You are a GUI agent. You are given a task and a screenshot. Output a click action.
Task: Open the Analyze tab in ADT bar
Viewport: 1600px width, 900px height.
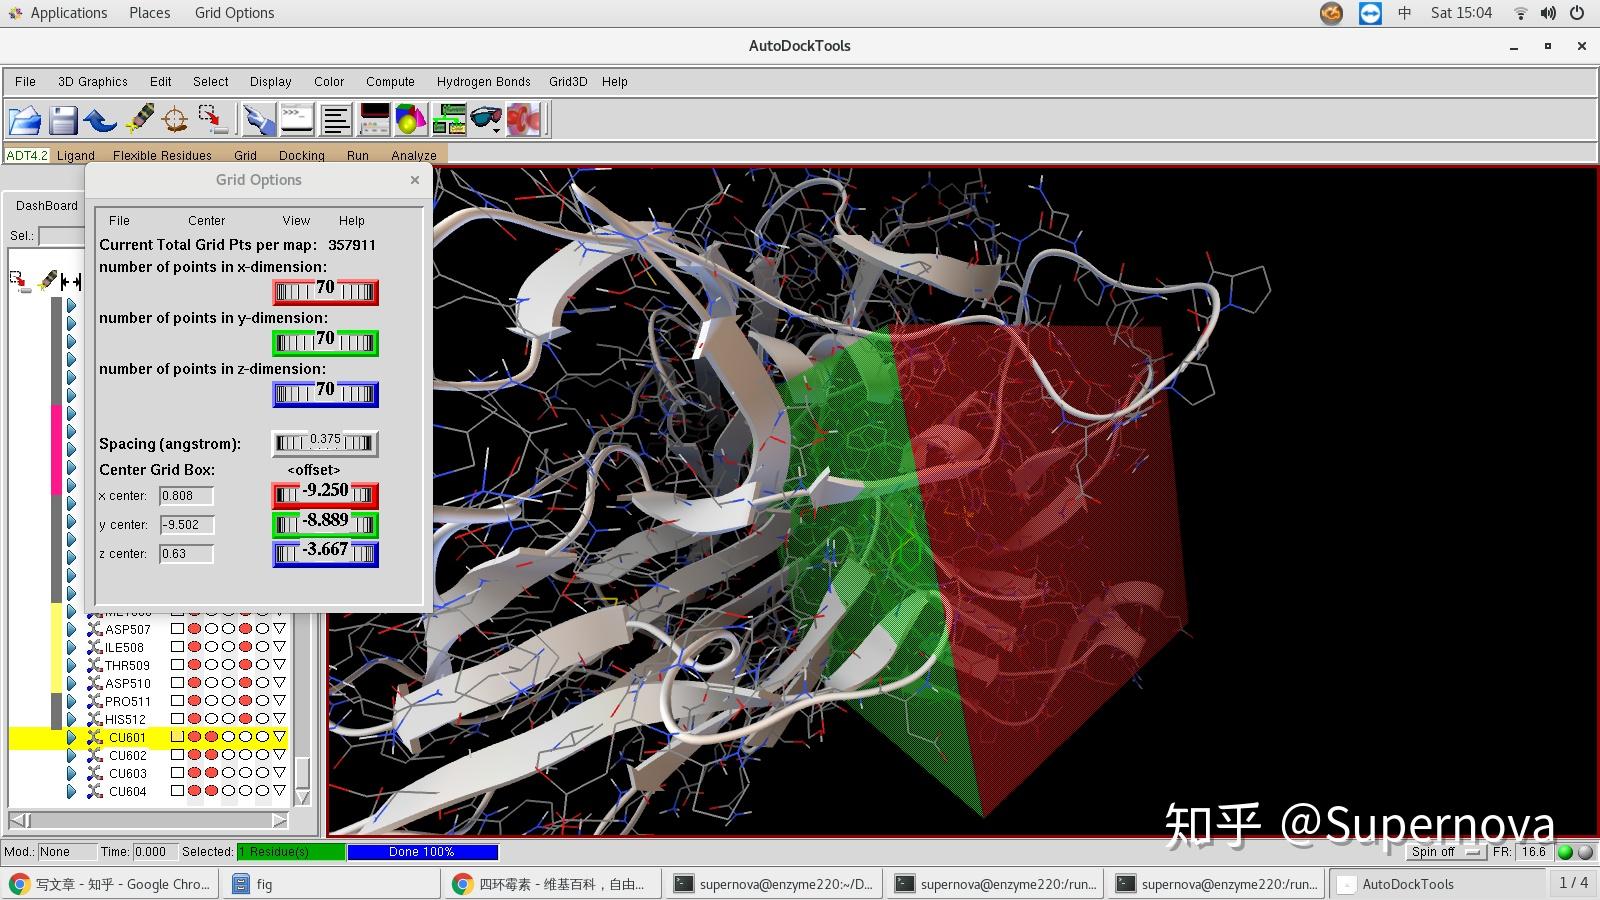pos(413,155)
